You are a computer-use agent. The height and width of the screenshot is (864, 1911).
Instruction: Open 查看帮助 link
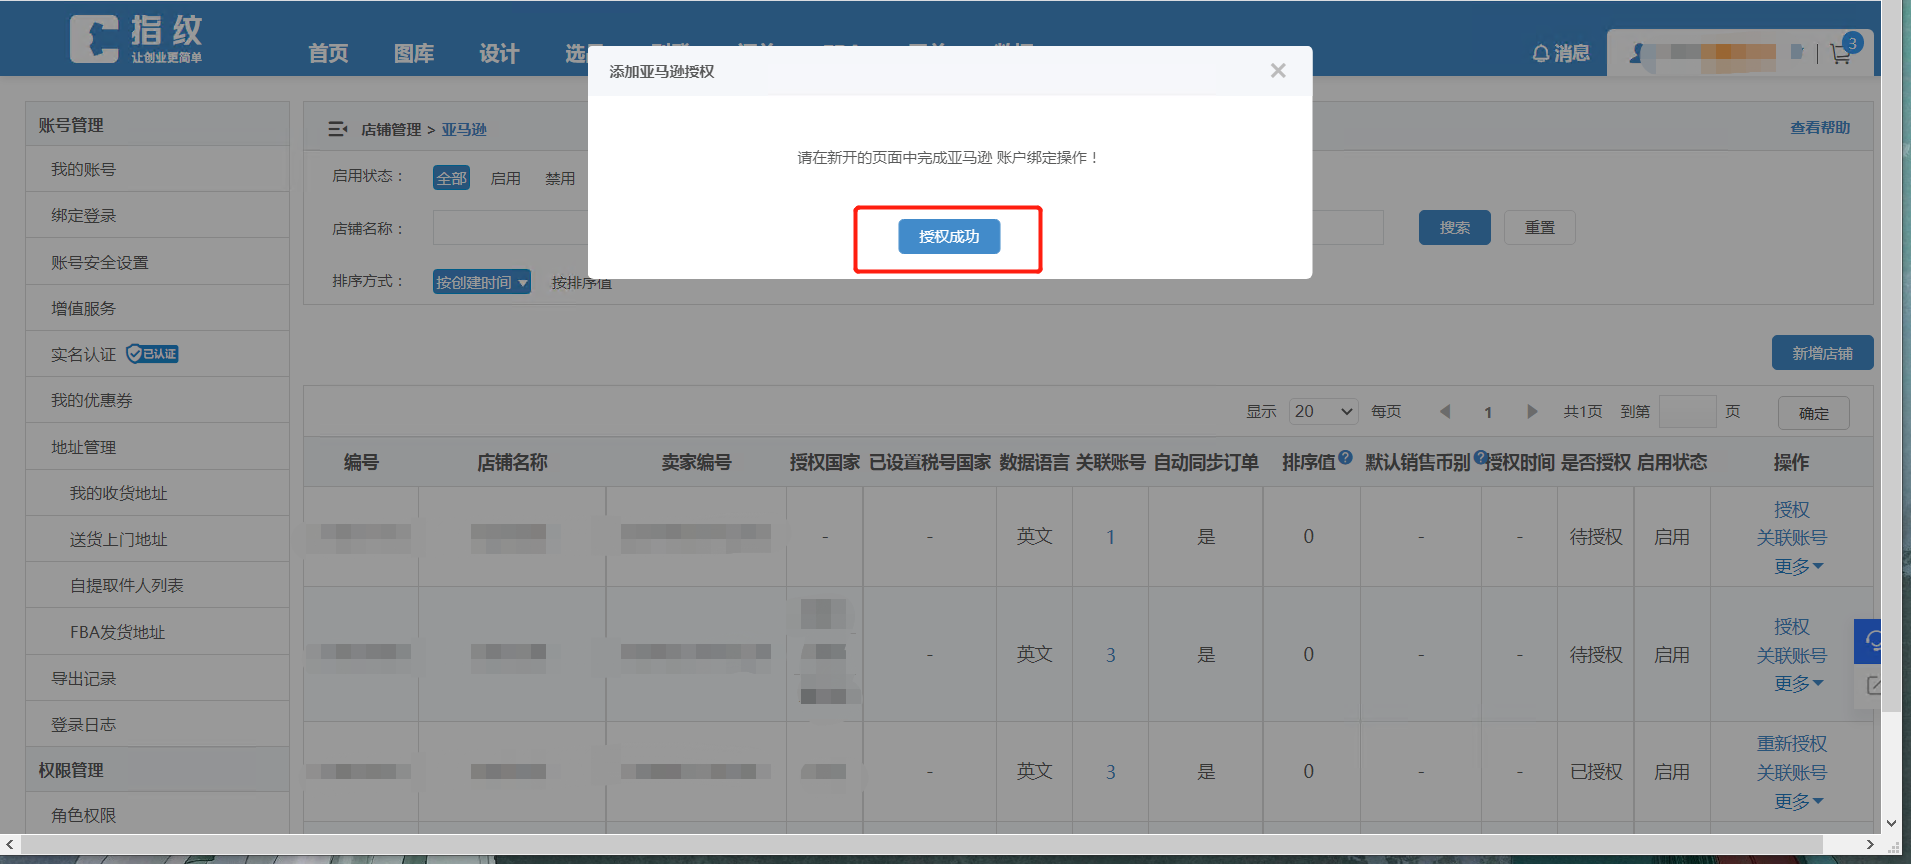1819,128
